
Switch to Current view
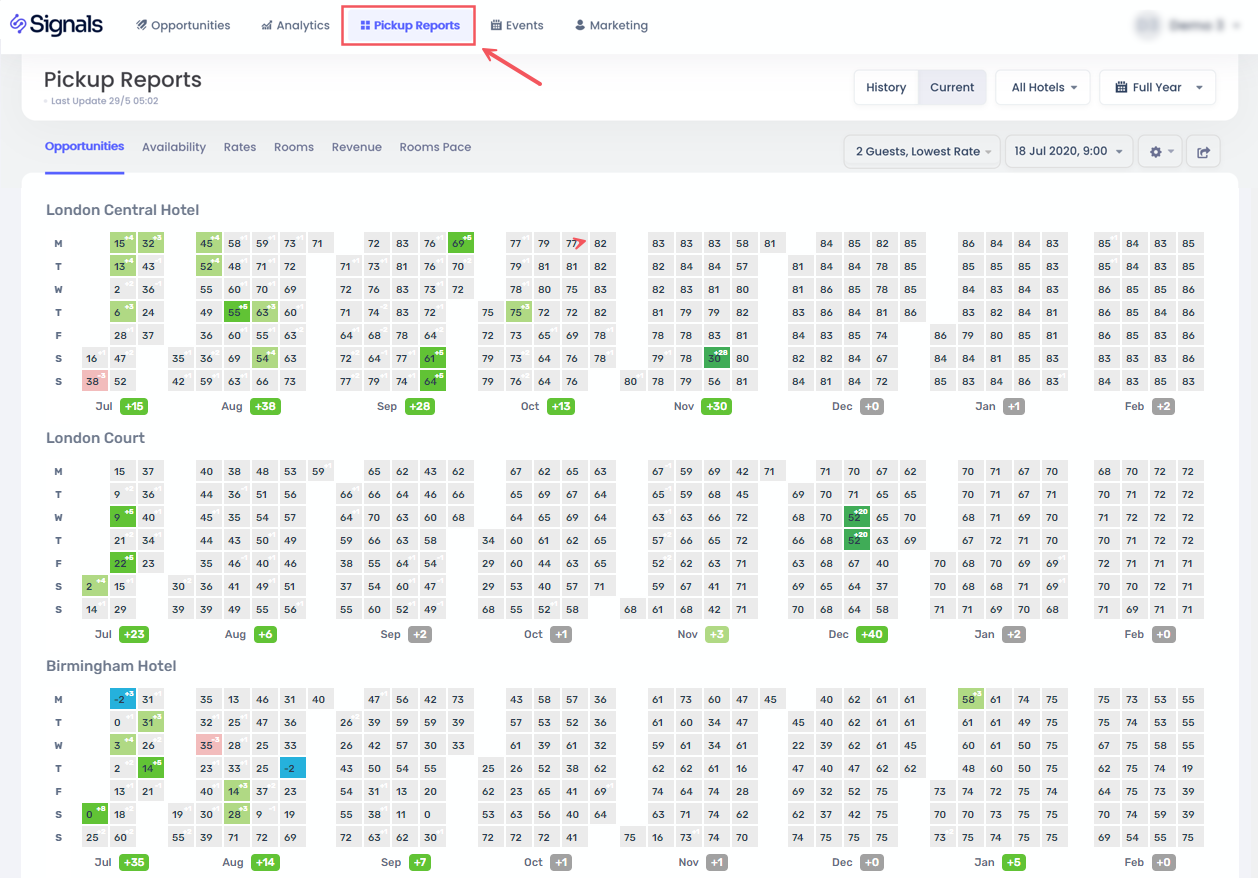pos(952,87)
